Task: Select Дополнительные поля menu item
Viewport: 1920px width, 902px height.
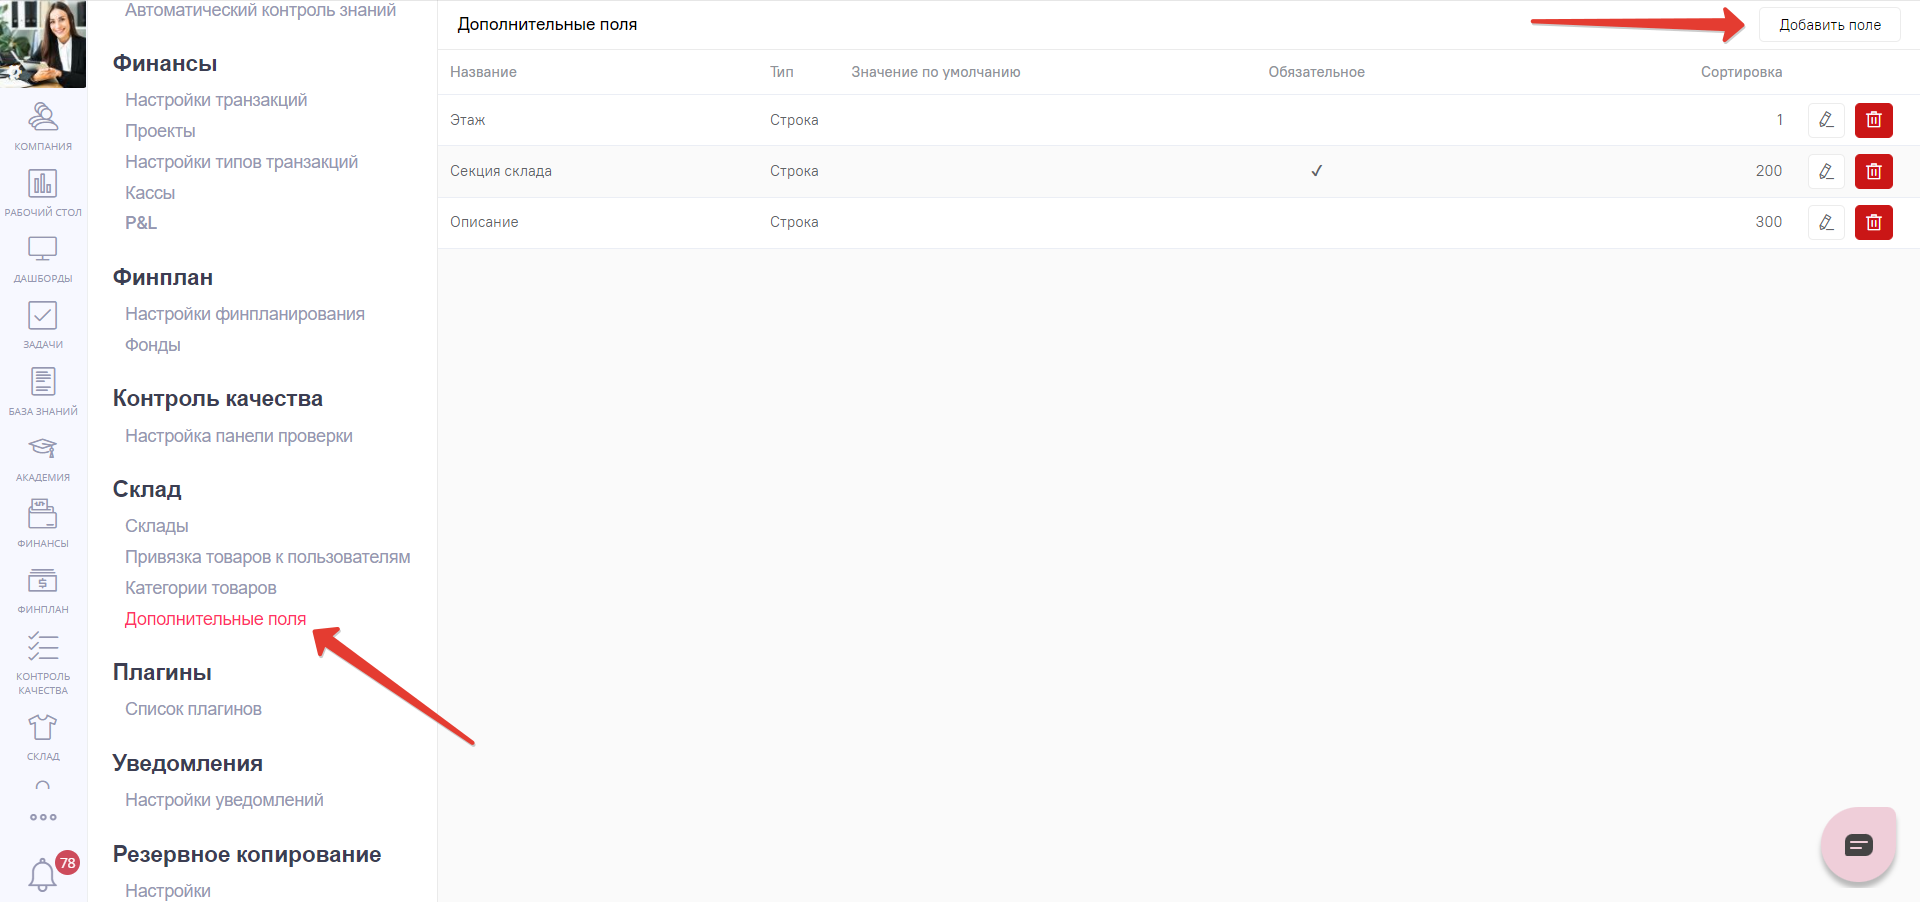Action: pyautogui.click(x=215, y=619)
